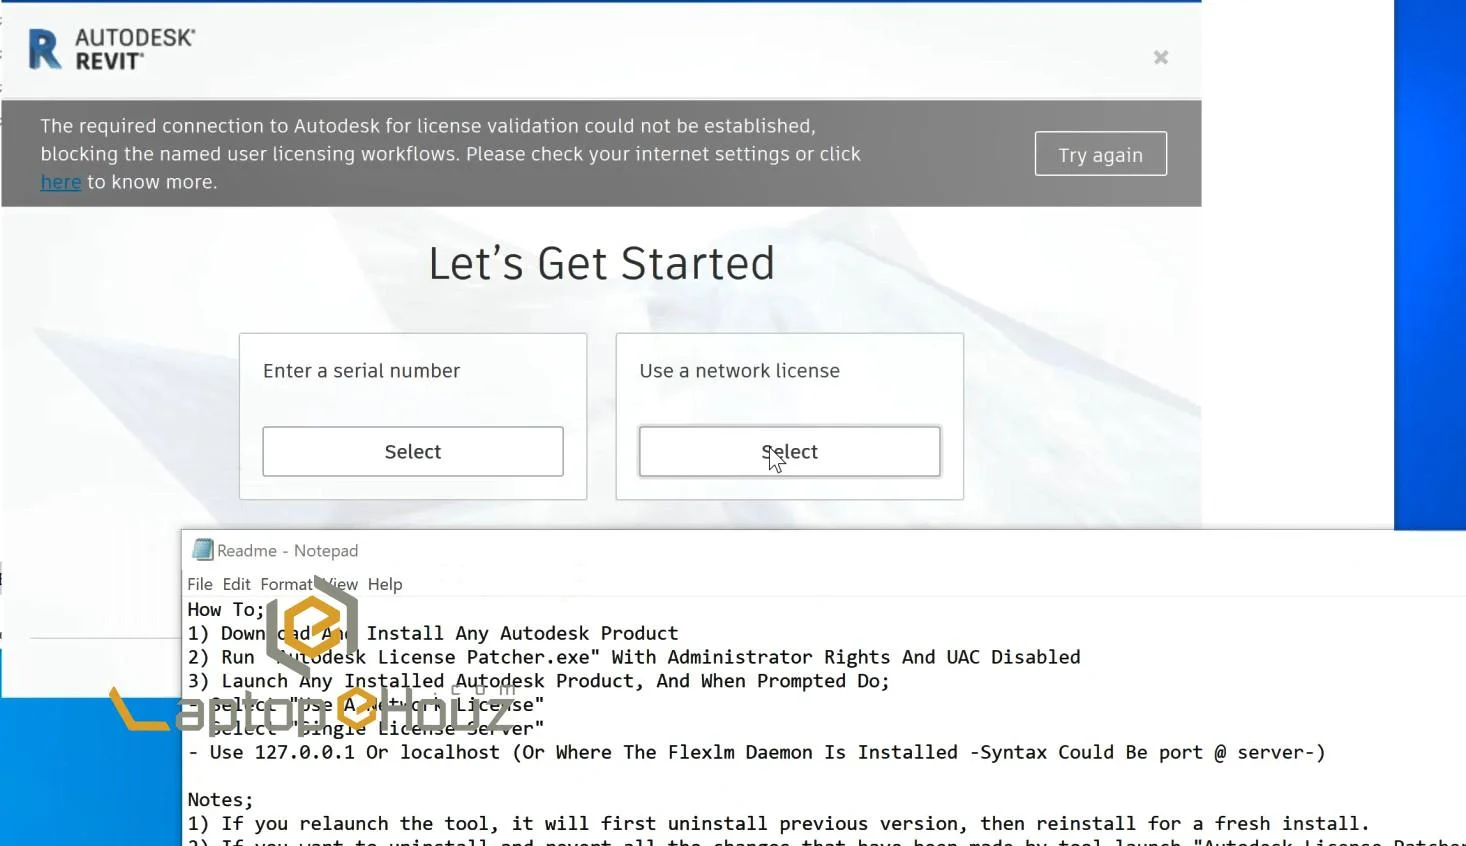The height and width of the screenshot is (846, 1466).
Task: Open the Edit menu in Notepad
Action: pyautogui.click(x=237, y=584)
